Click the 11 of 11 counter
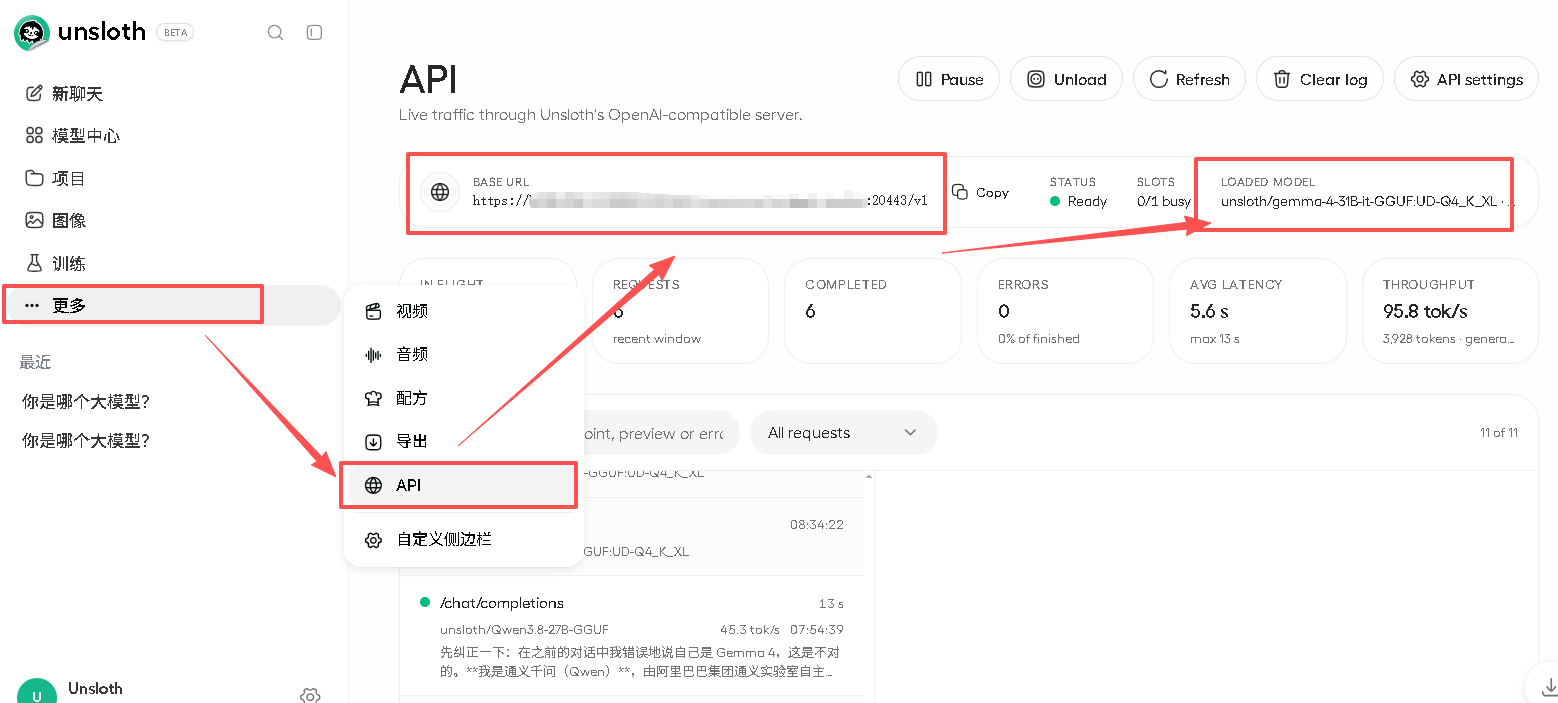This screenshot has height=703, width=1558. (x=1499, y=433)
